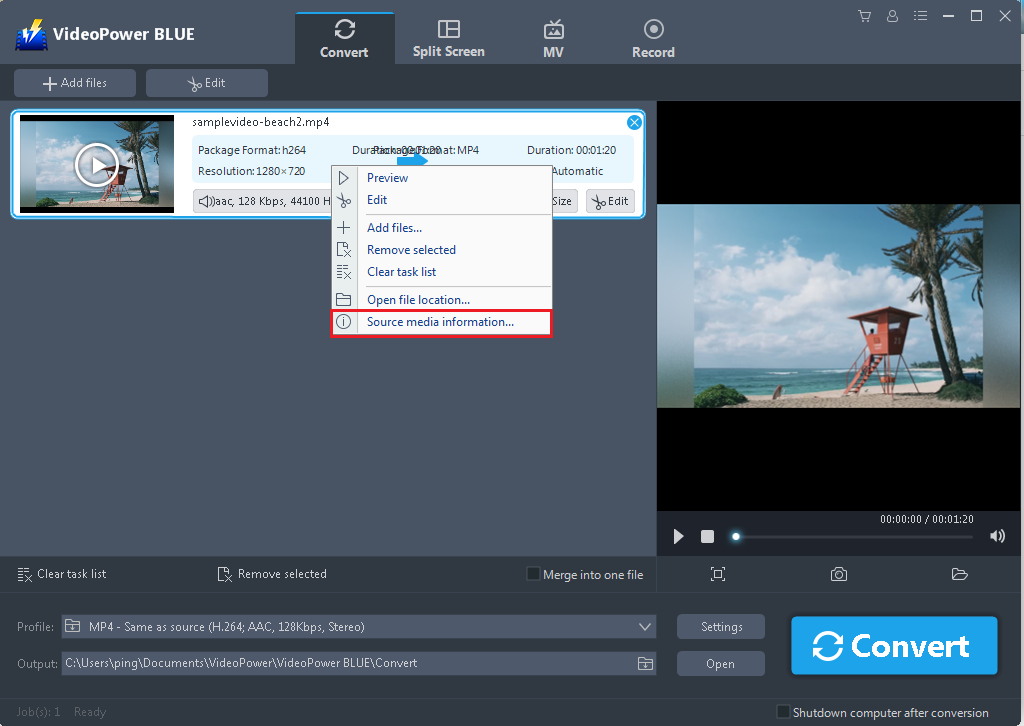
Task: Click the Clear task list icon
Action: [x=25, y=574]
